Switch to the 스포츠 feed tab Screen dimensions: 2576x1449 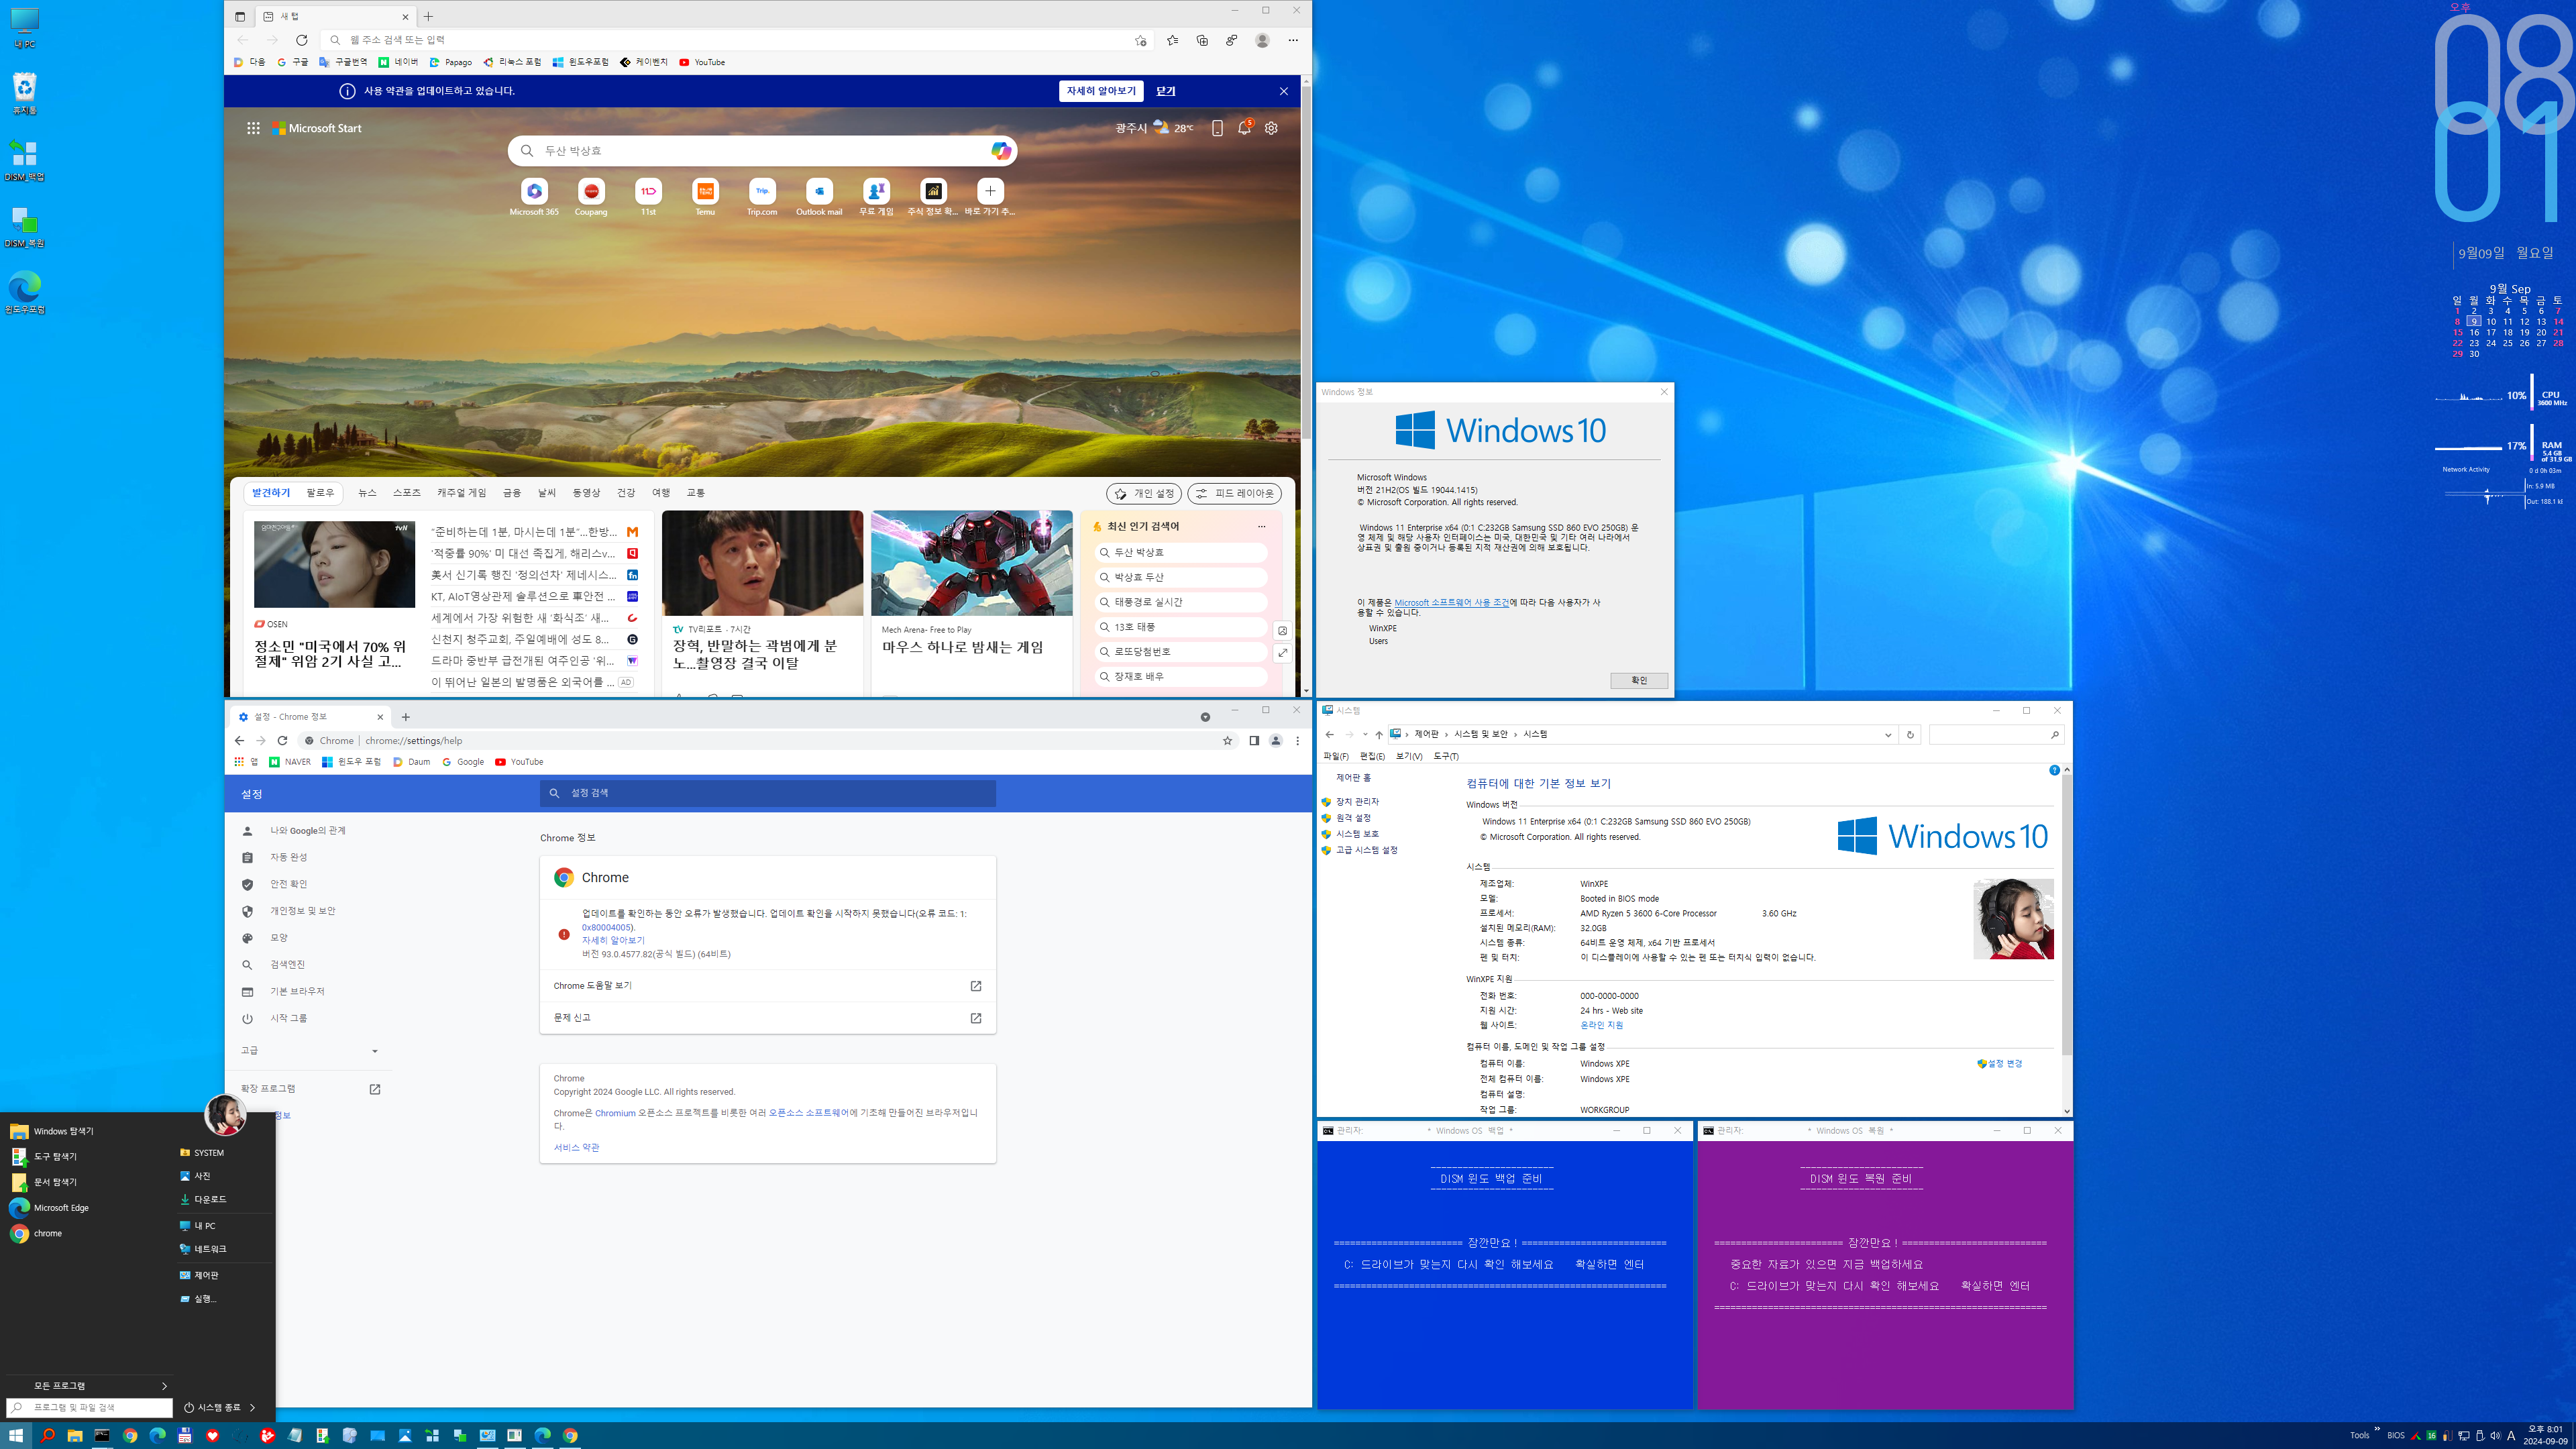(406, 493)
